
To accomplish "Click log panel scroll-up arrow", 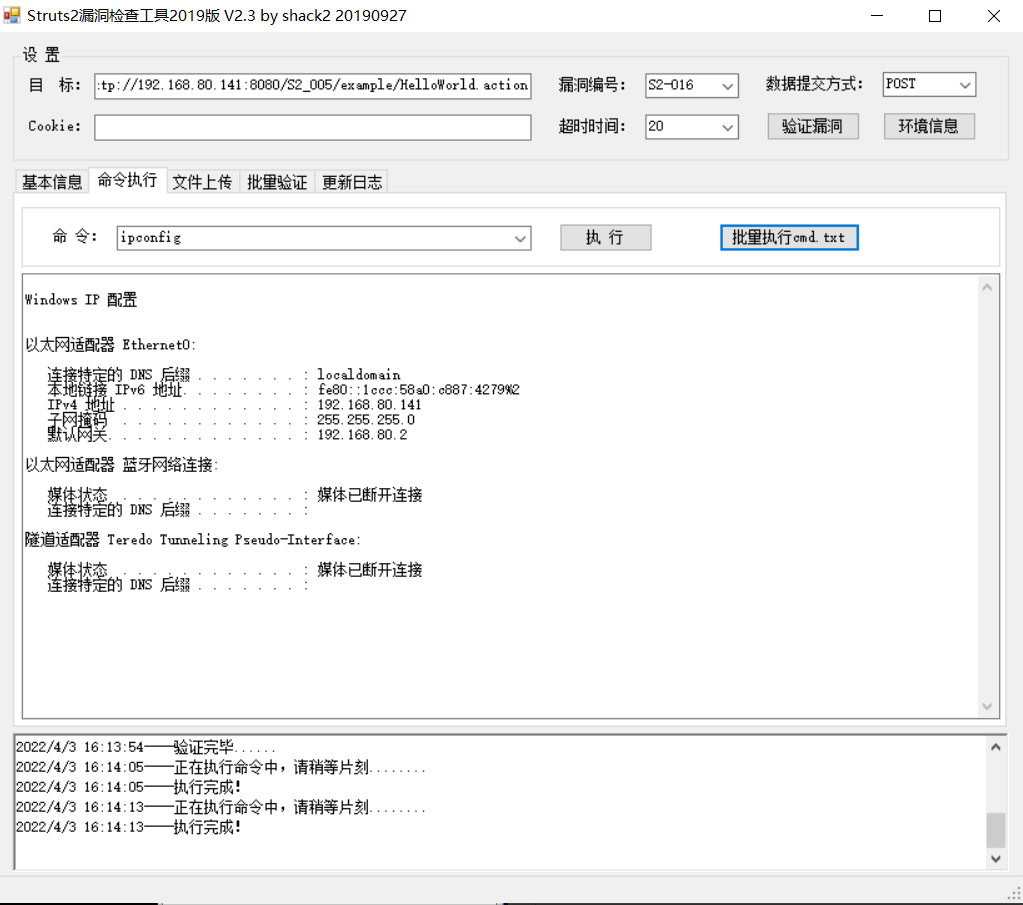I will click(996, 748).
